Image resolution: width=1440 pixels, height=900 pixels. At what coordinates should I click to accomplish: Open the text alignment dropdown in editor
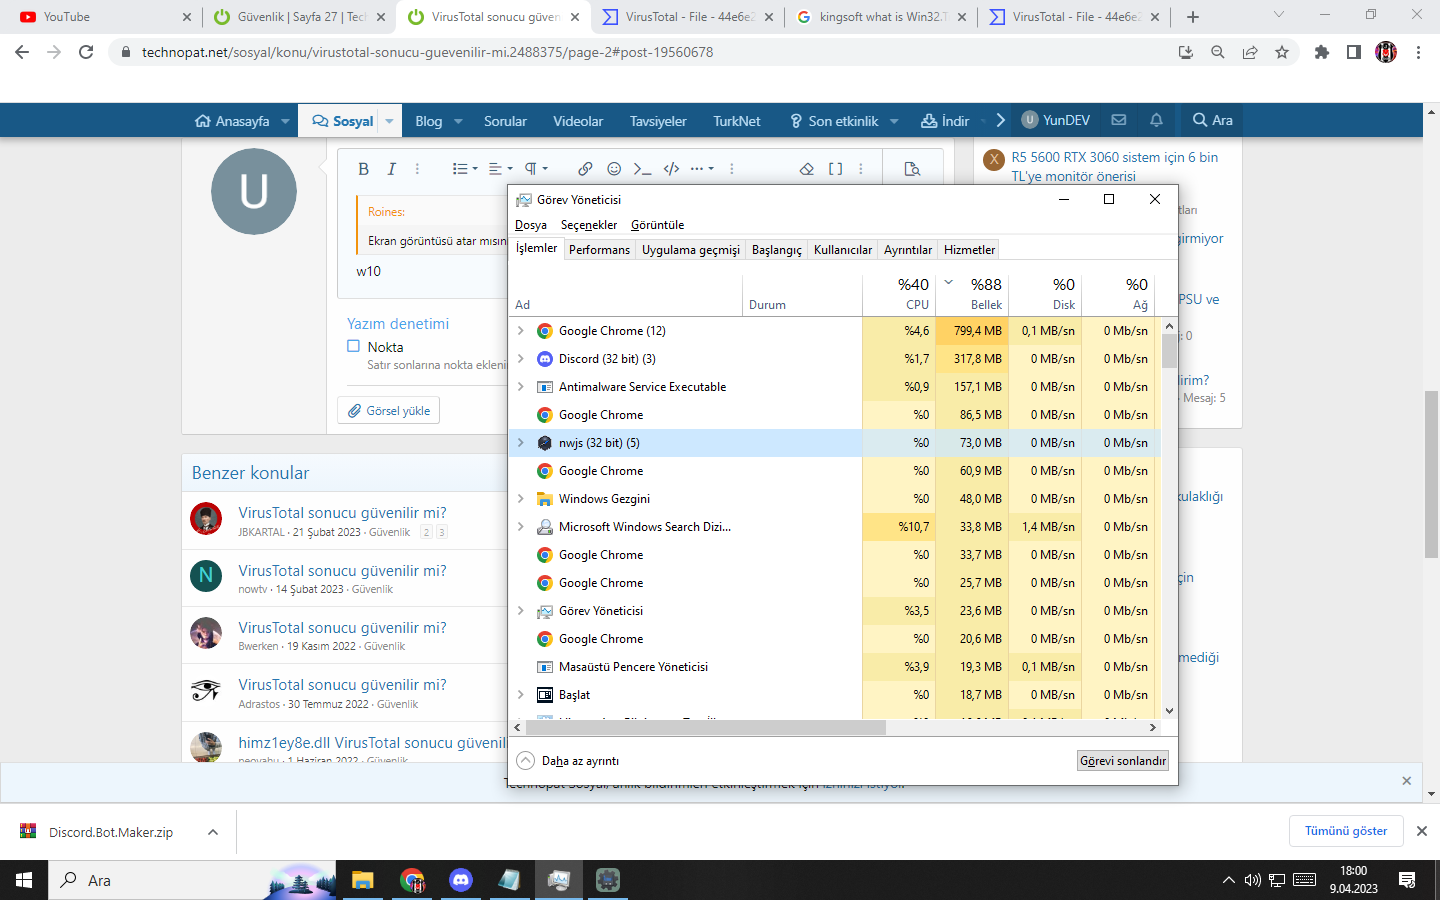500,169
